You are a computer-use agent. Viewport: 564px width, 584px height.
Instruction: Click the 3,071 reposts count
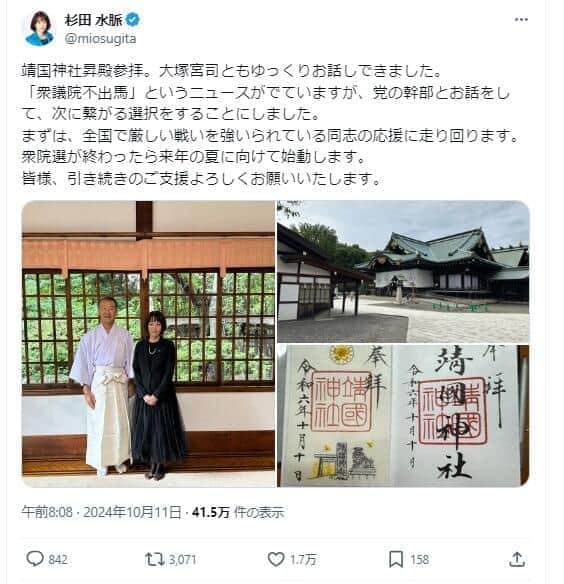click(x=182, y=559)
